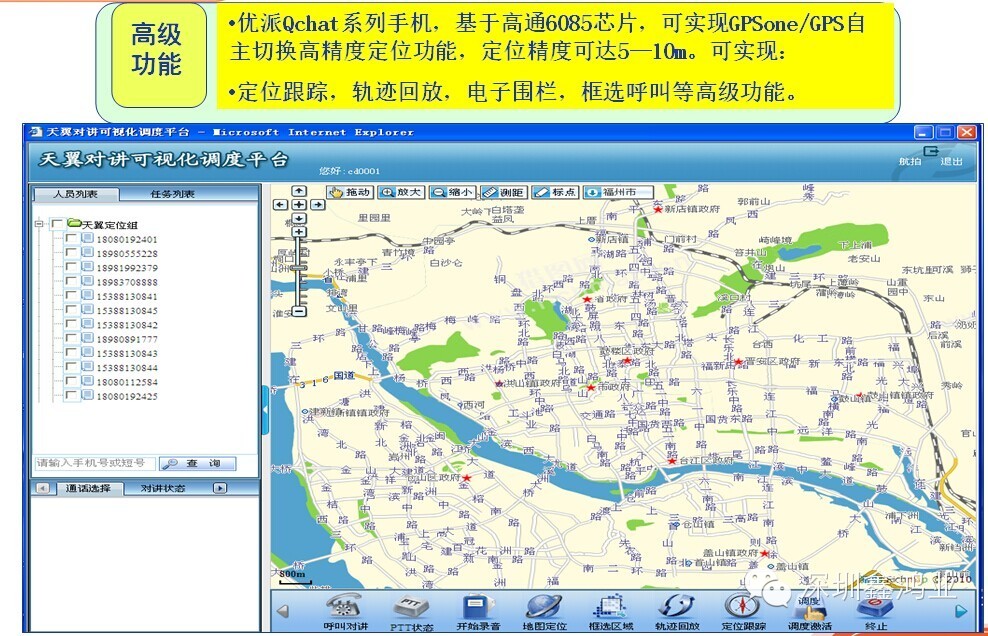Open 轨迹回放 track playback icon
988x636 pixels.
coord(676,606)
